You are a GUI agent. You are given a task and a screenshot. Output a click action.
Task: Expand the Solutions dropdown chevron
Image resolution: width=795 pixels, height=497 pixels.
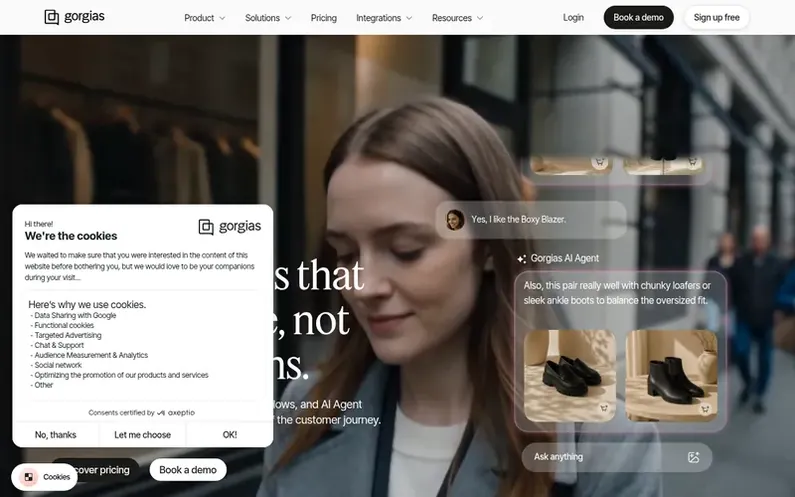[288, 18]
